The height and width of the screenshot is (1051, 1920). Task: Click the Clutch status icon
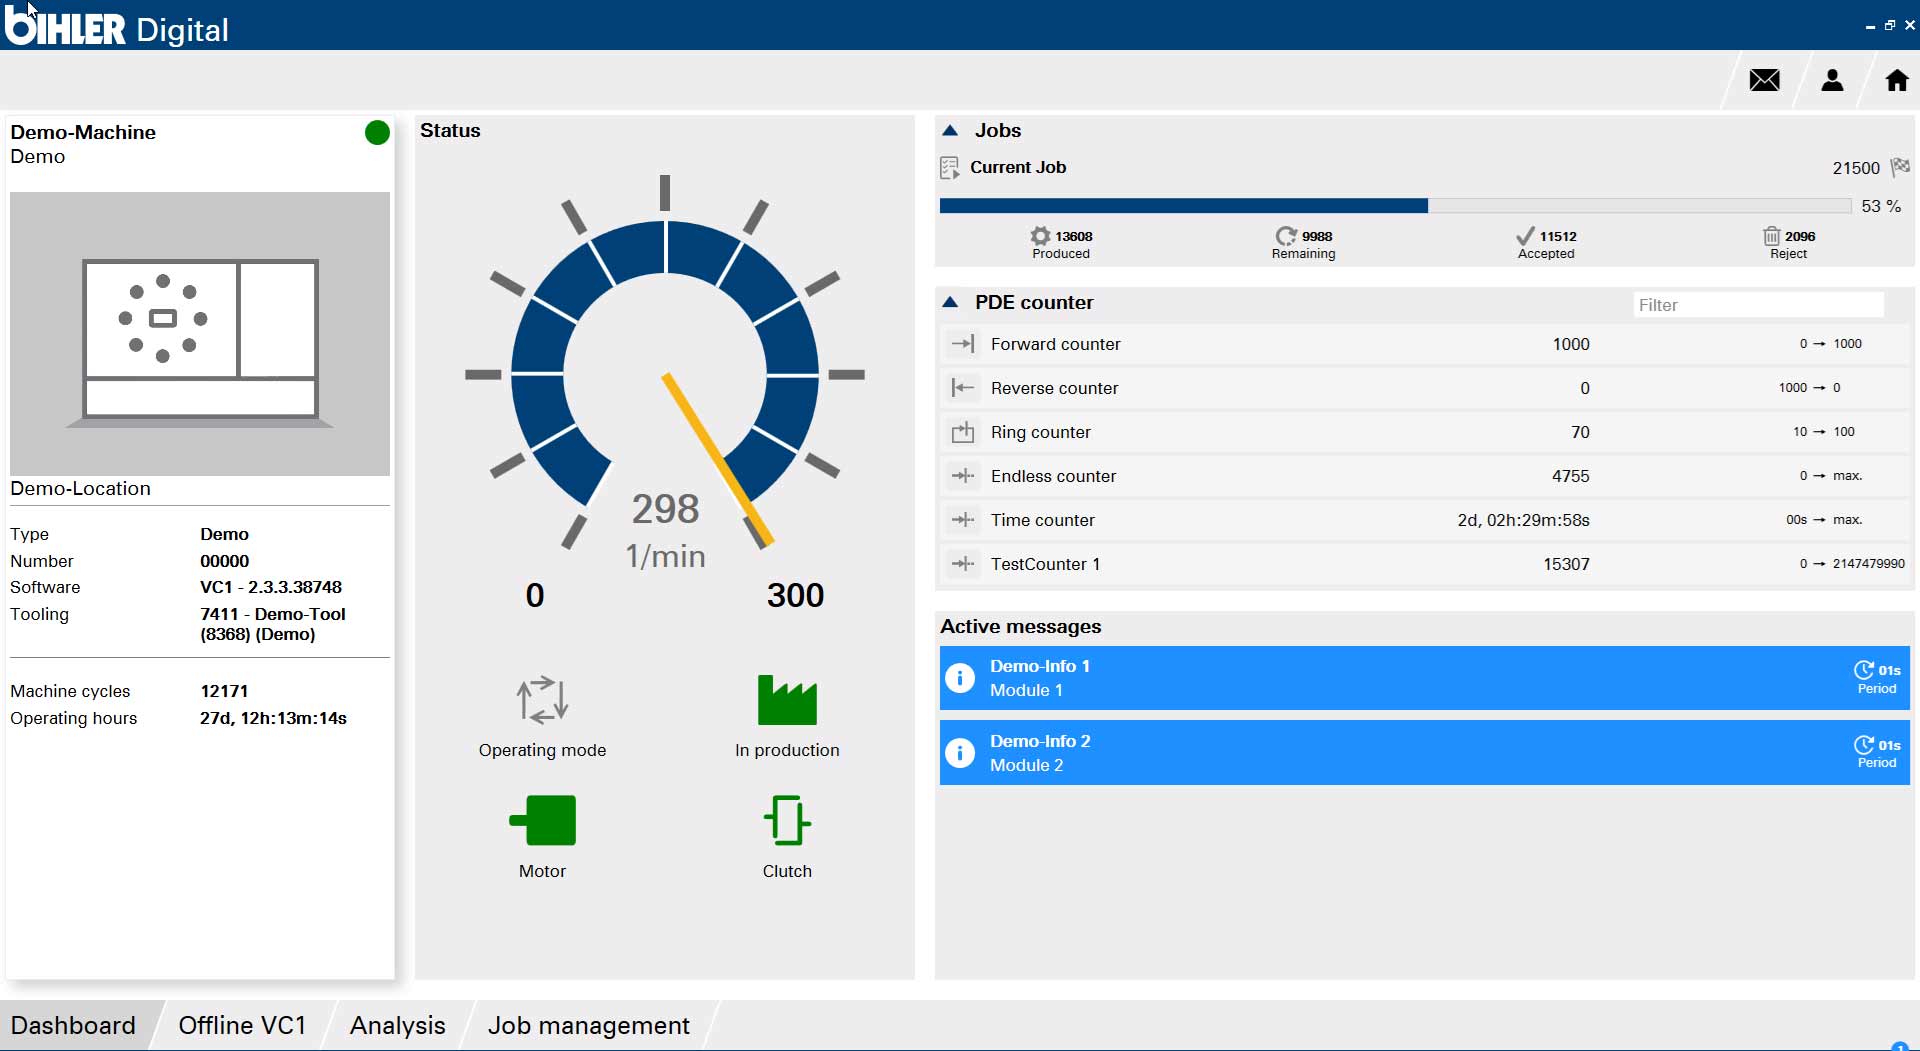pos(787,820)
